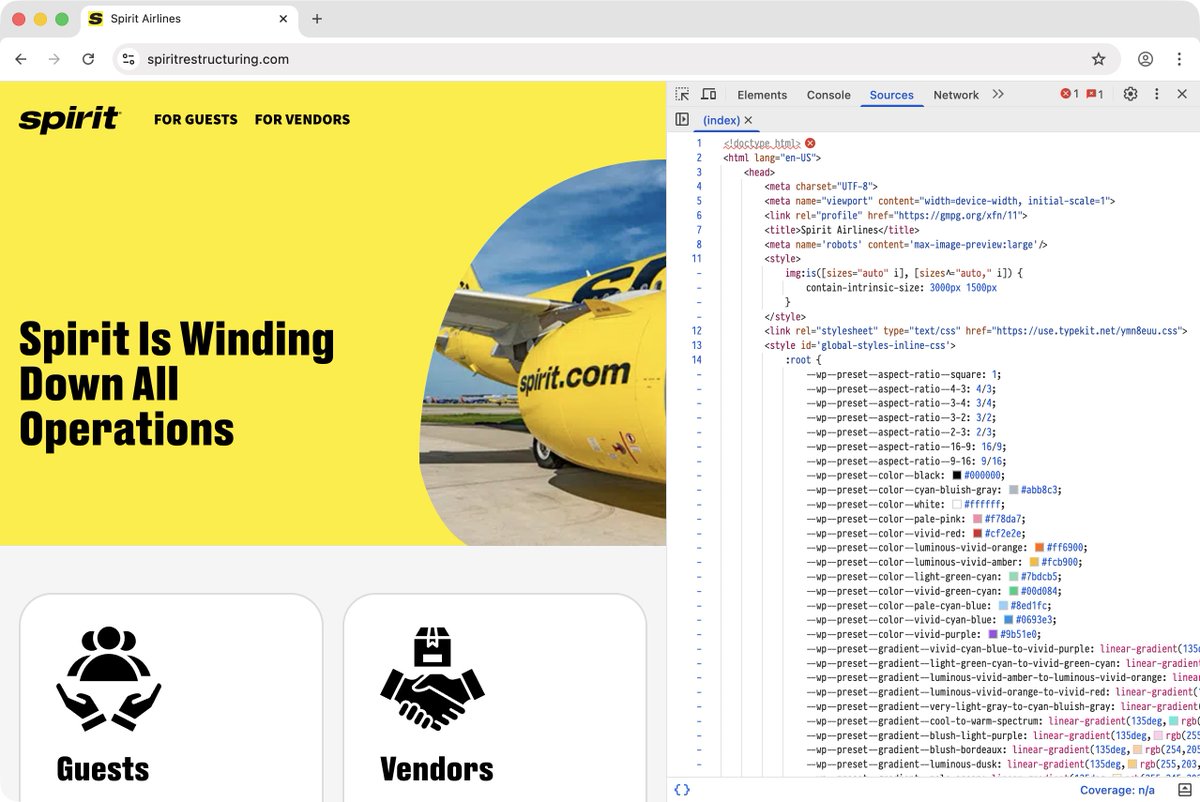Click the browser forward arrow
Screen dimensions: 1200x802
coord(54,59)
